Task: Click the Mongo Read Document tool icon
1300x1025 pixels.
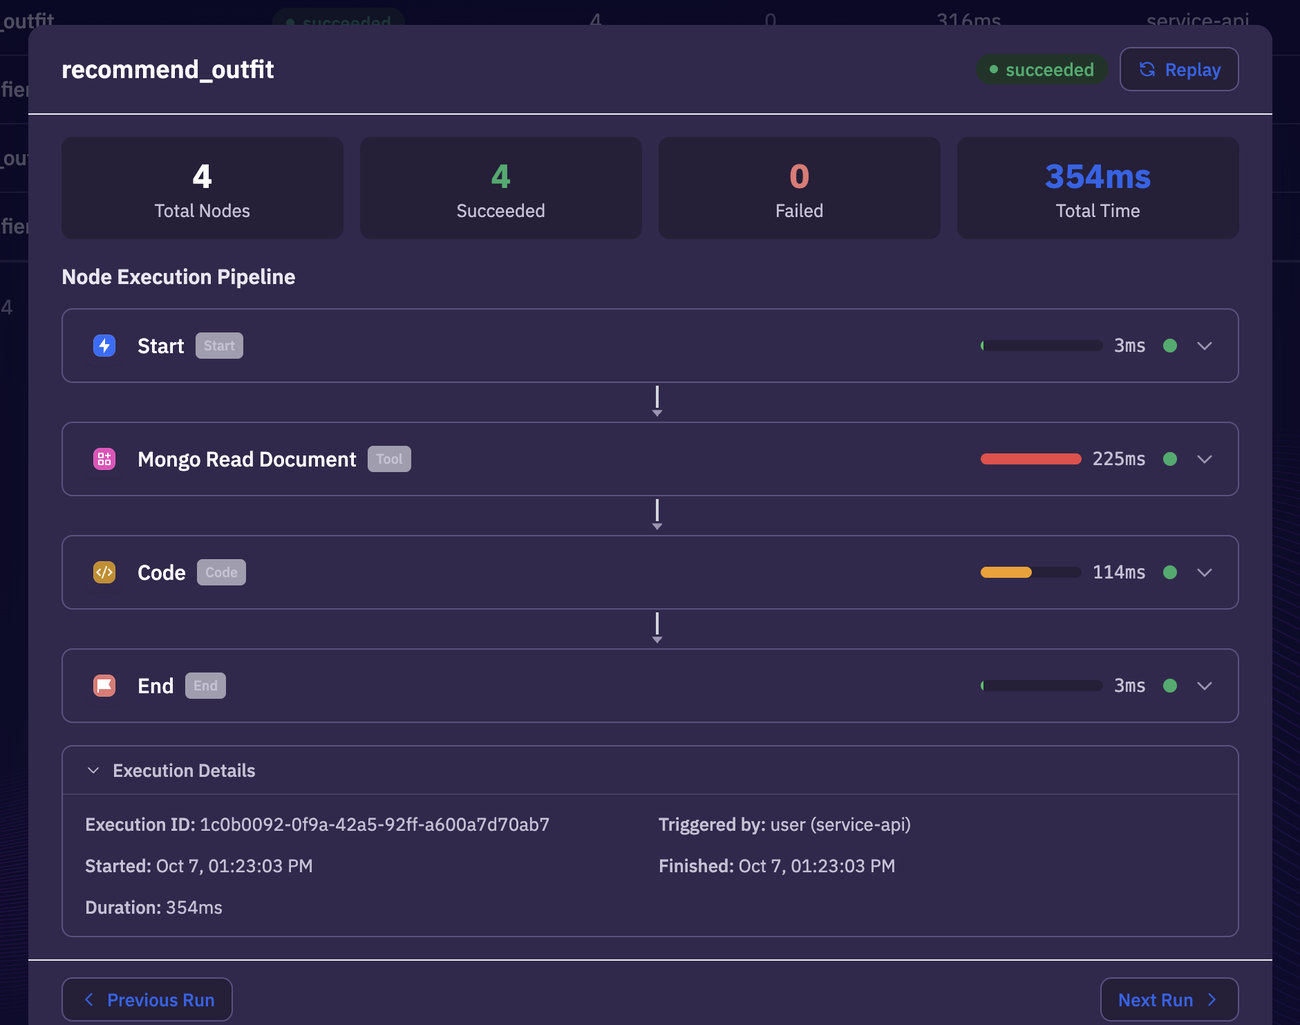Action: [104, 459]
